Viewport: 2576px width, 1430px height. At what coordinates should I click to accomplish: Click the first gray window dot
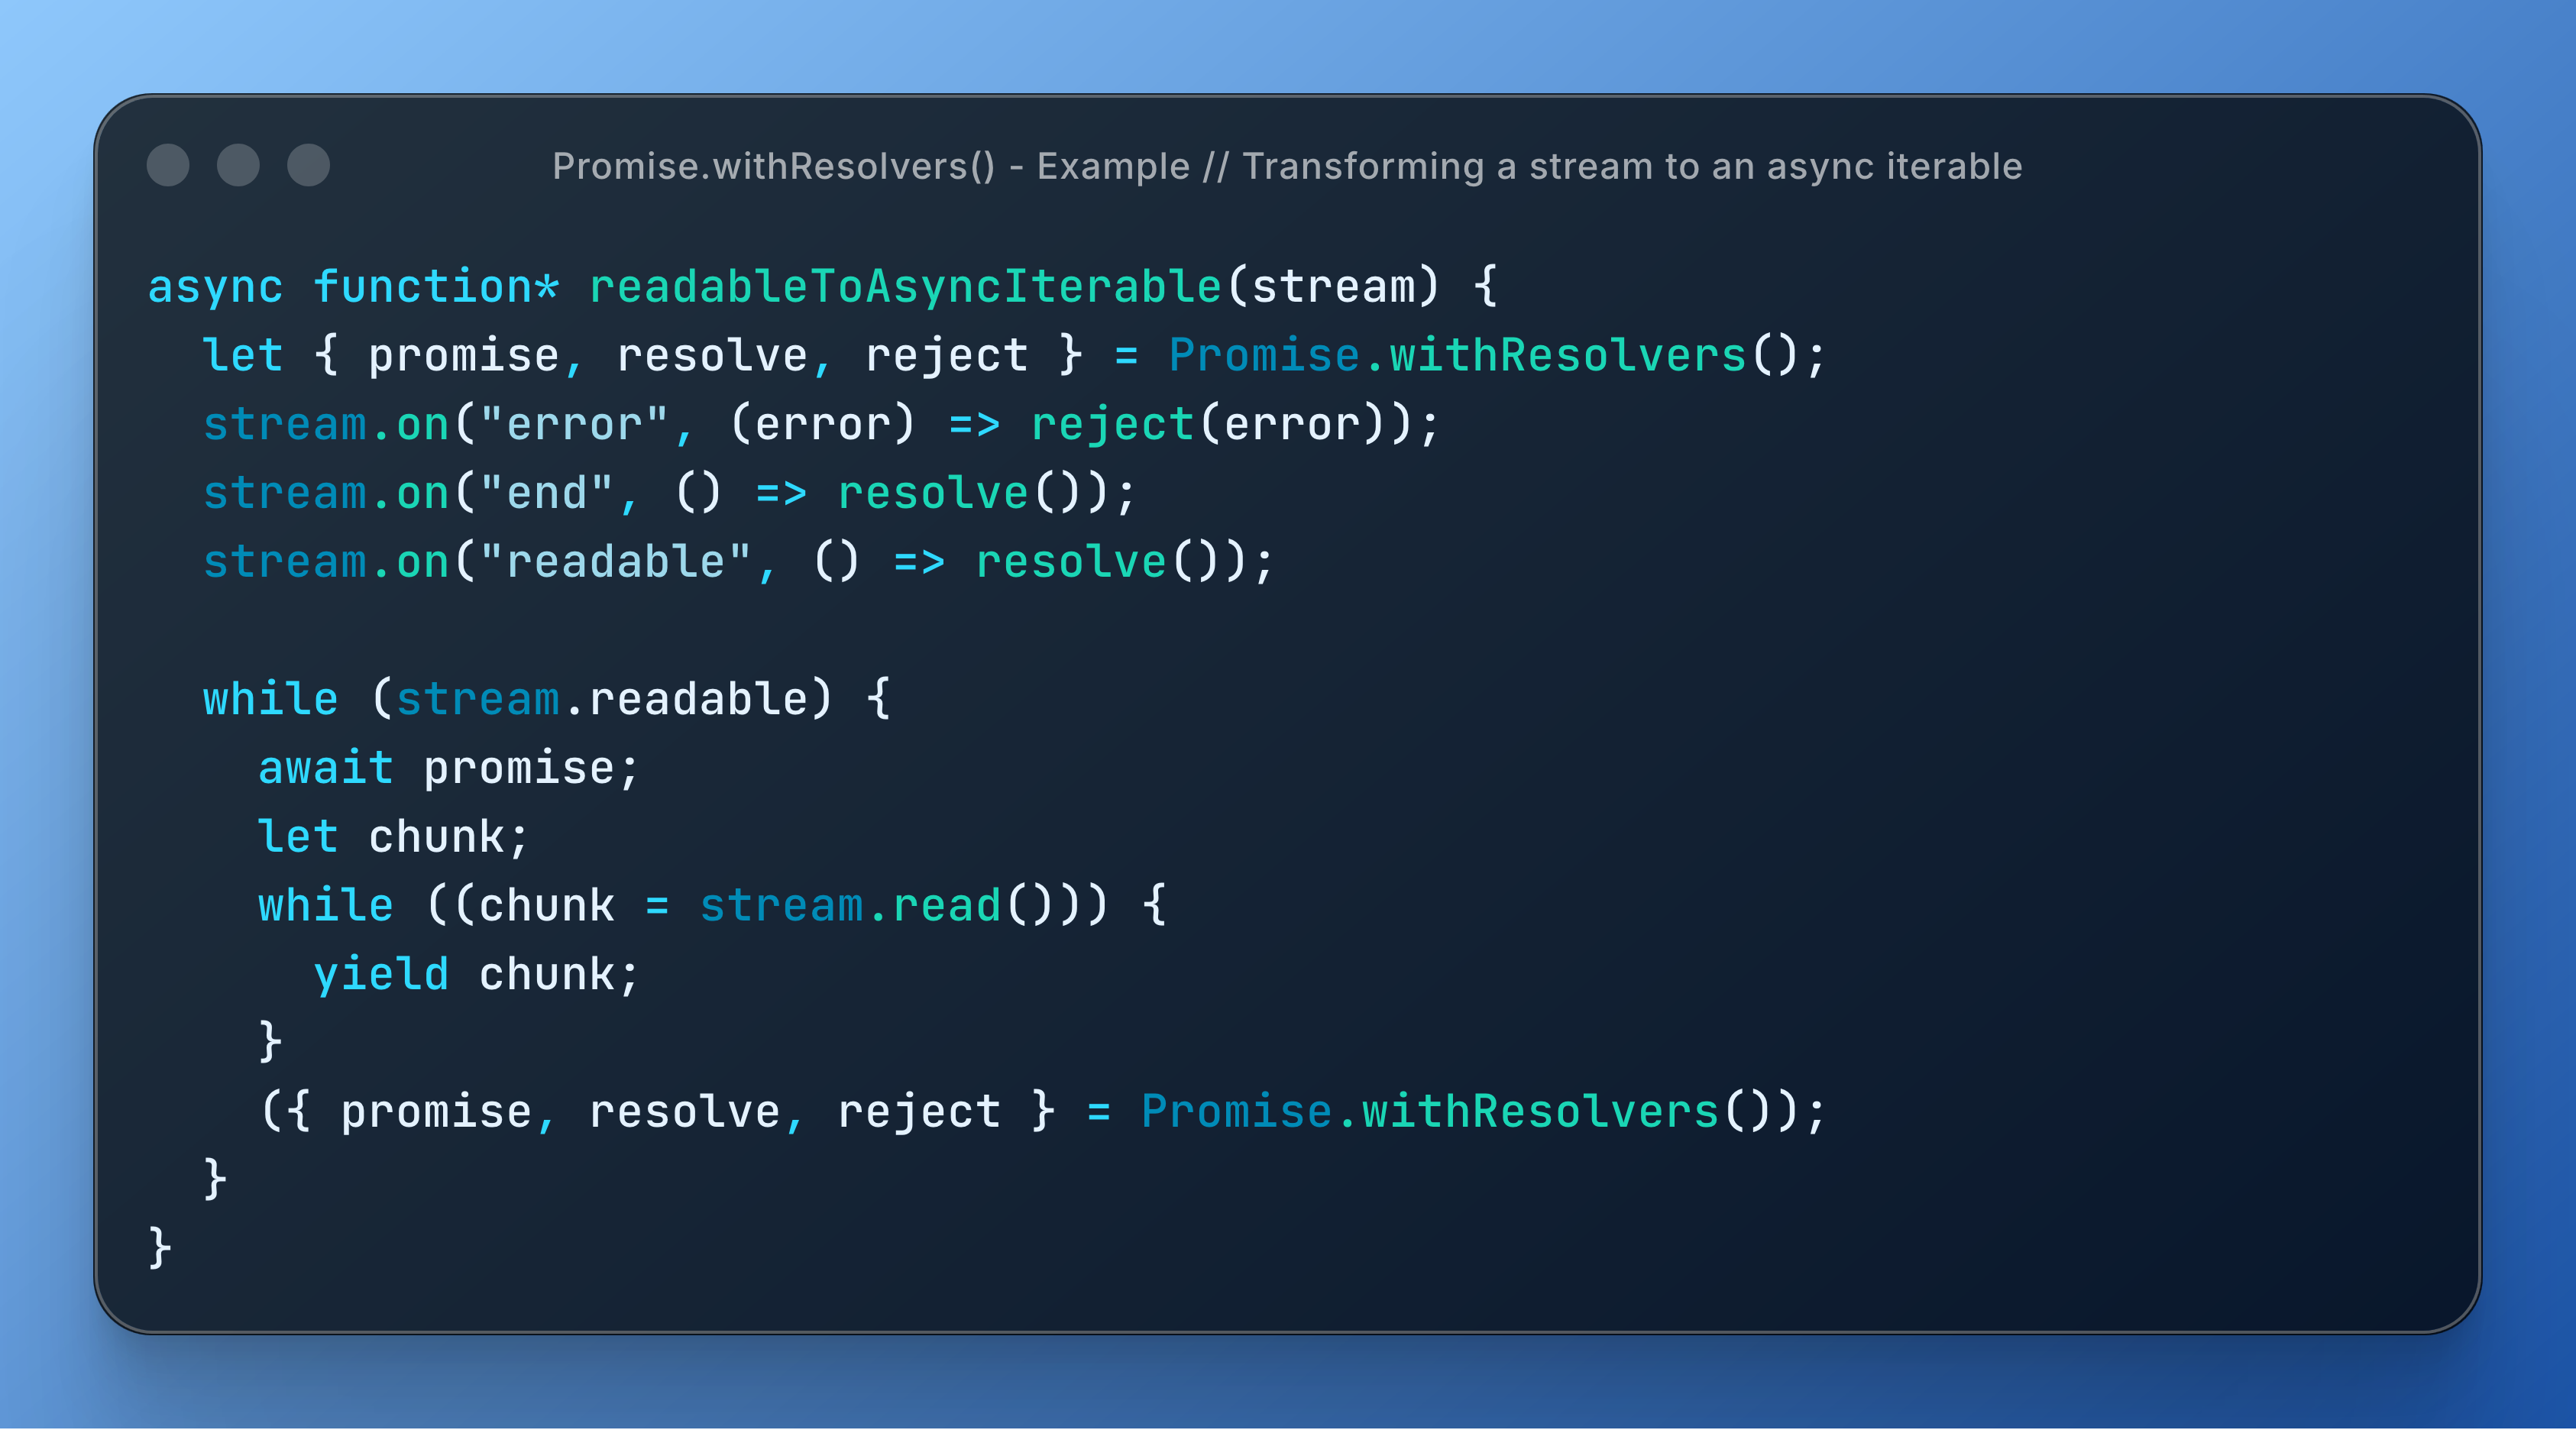168,165
